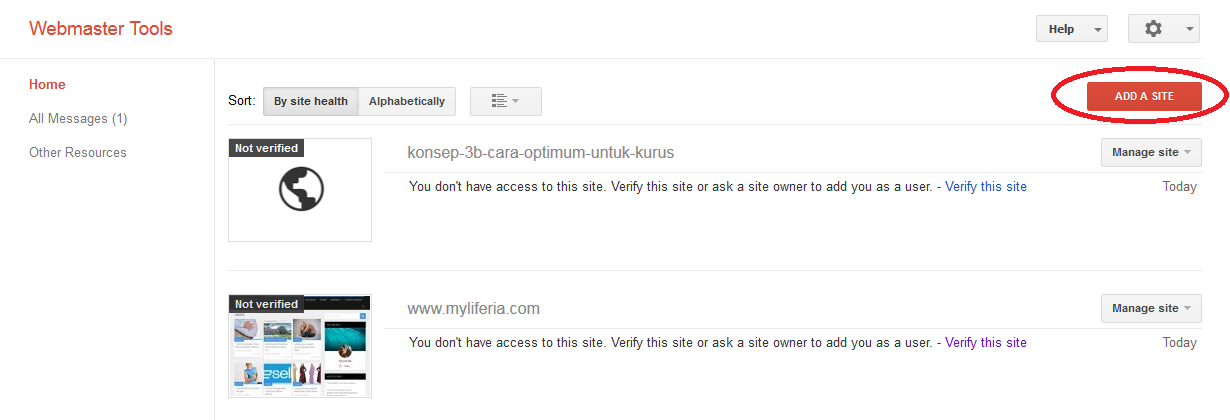The image size is (1230, 420).
Task: Open Manage site menu for www.myliferia.com
Action: [1151, 308]
